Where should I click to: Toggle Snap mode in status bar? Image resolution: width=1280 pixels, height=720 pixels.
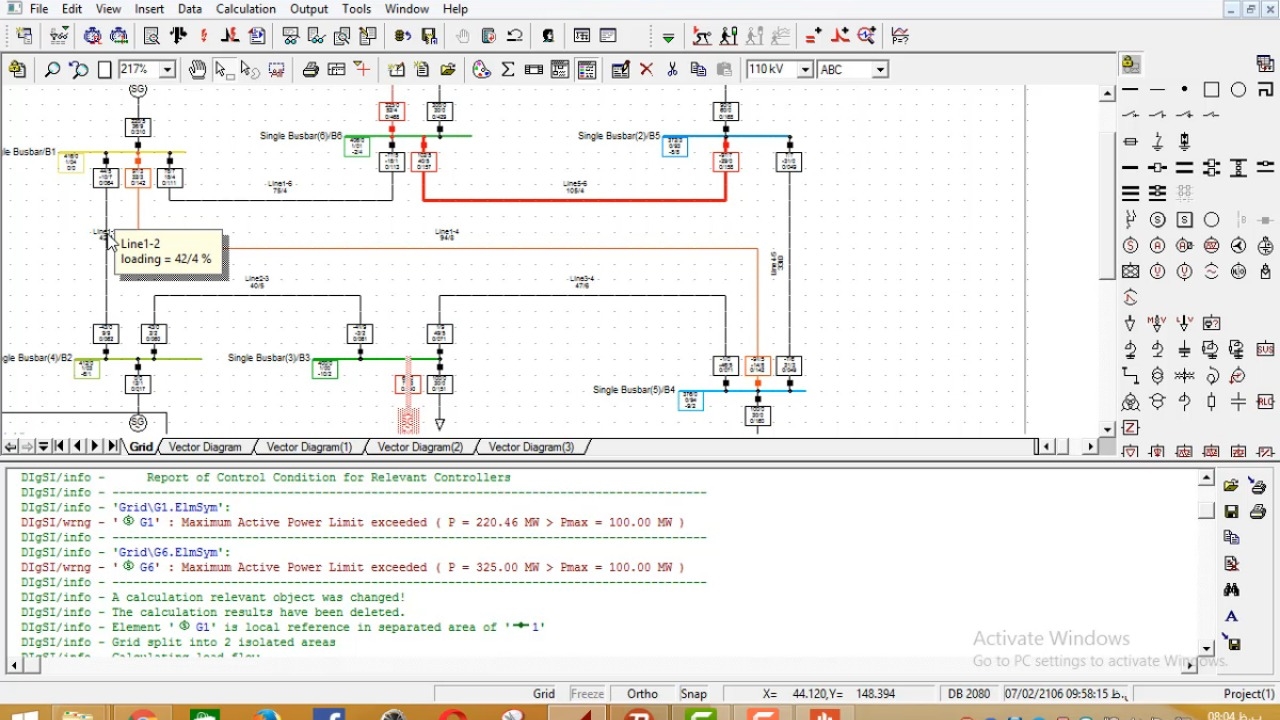tap(693, 694)
